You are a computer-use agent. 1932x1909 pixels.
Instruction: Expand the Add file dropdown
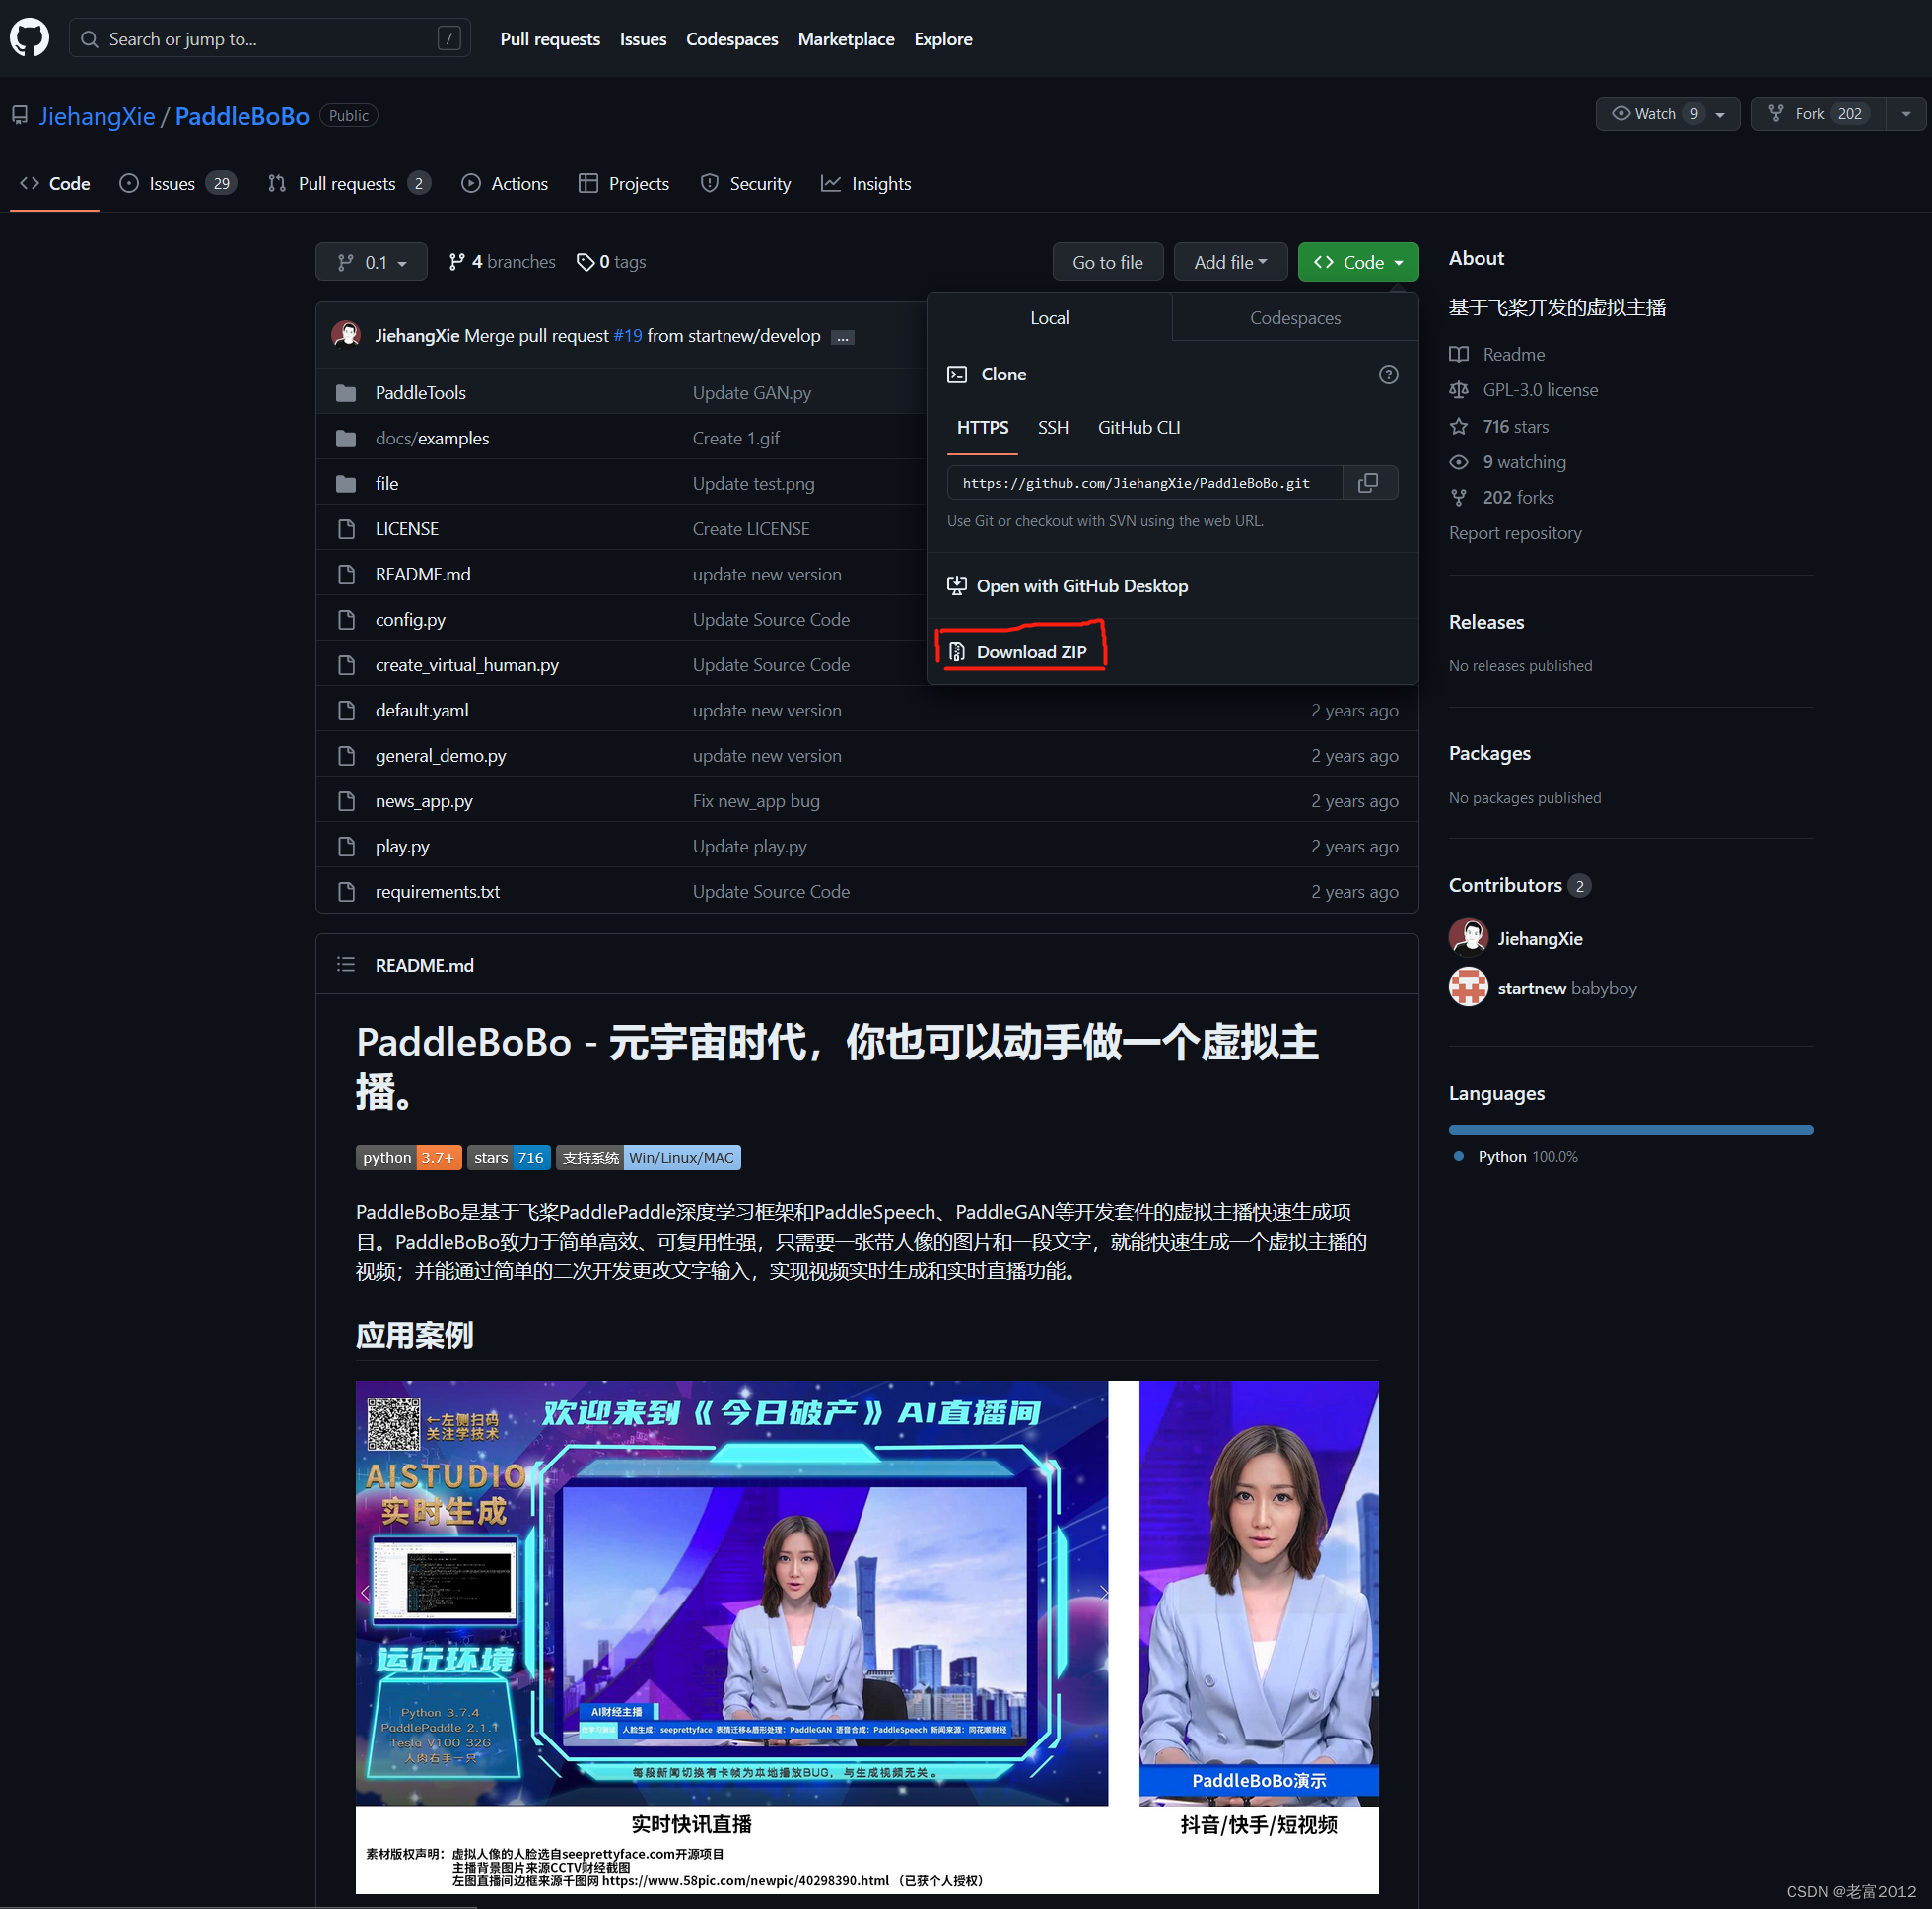[x=1229, y=262]
